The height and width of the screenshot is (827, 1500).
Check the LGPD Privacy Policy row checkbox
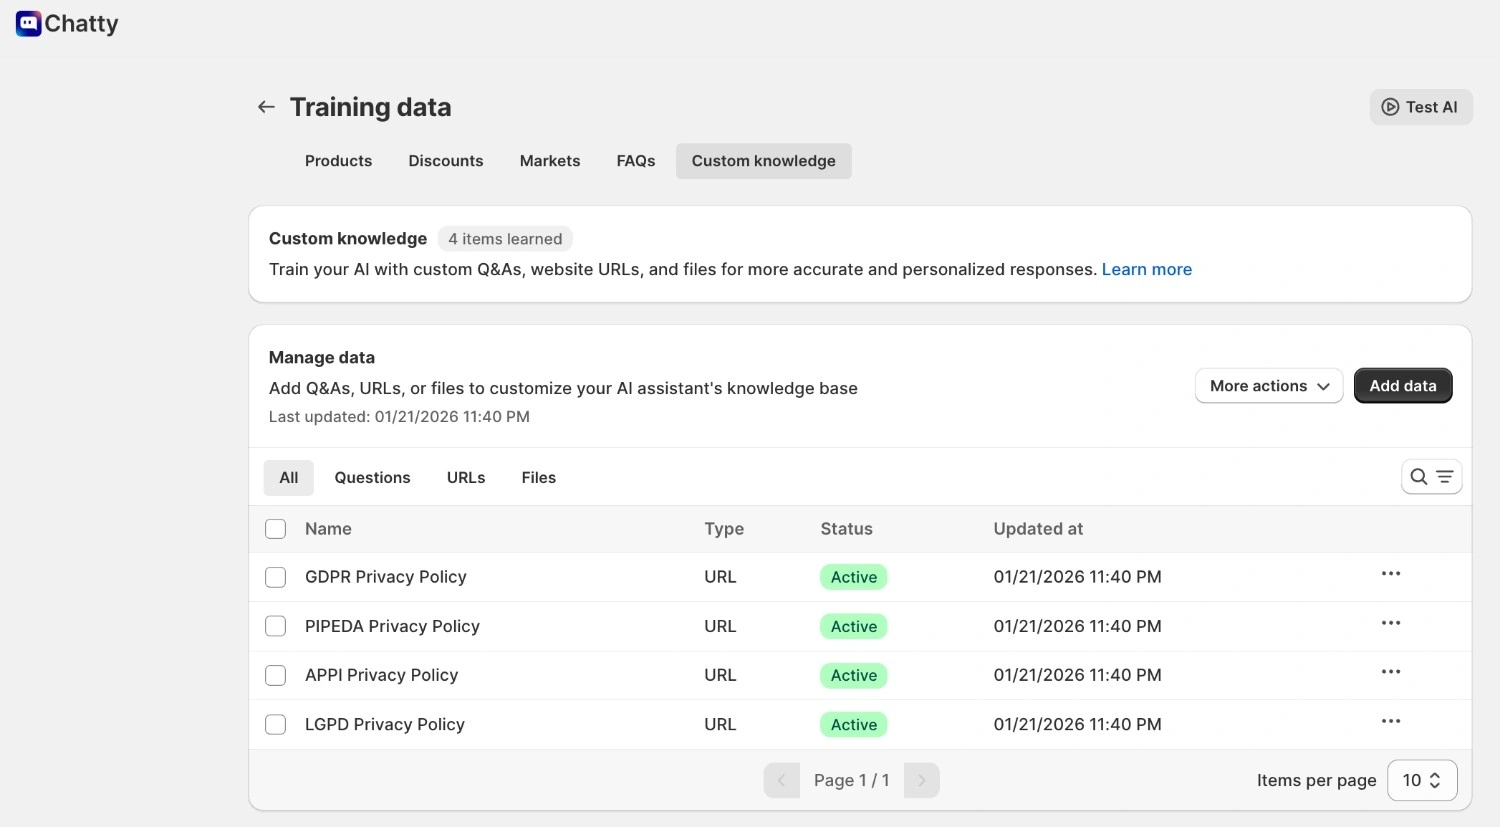click(276, 724)
